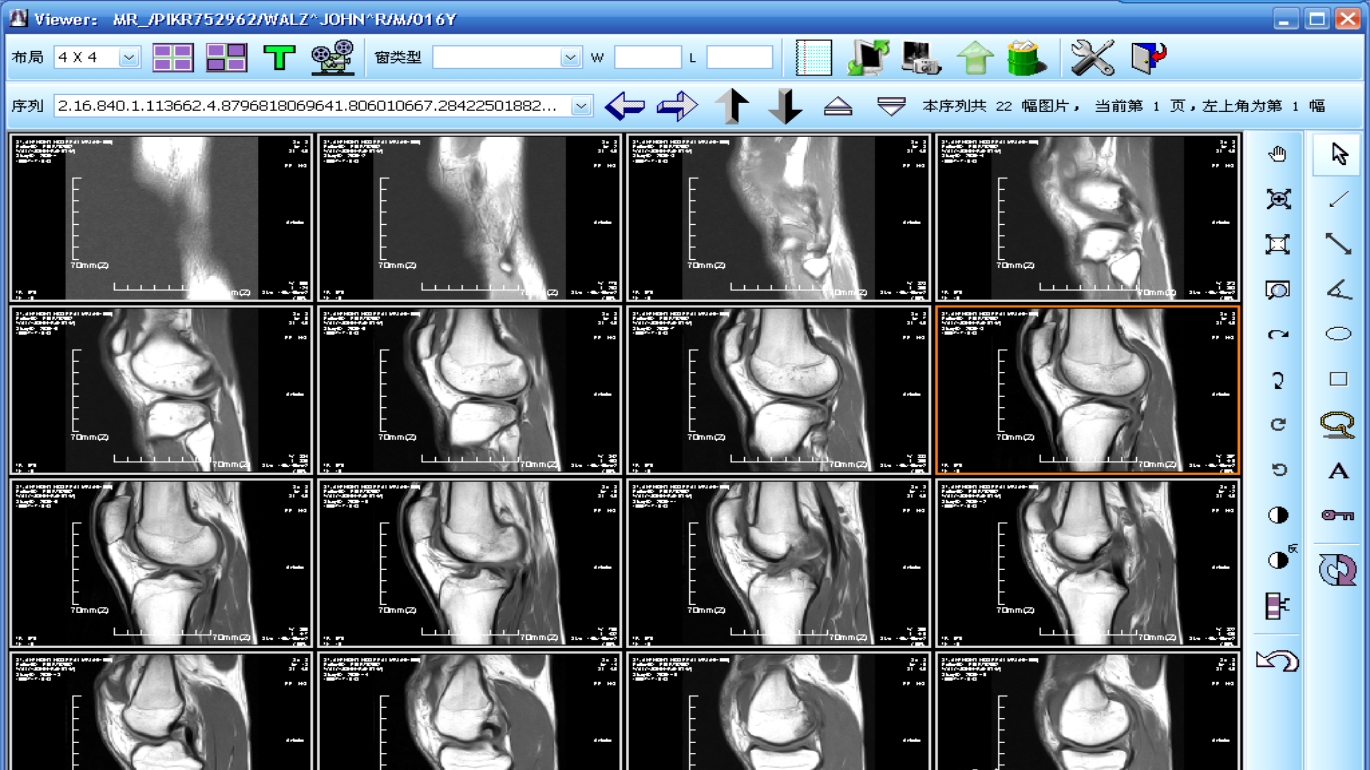1370x770 pixels.
Task: Click the green upward house arrow icon
Action: tap(974, 58)
